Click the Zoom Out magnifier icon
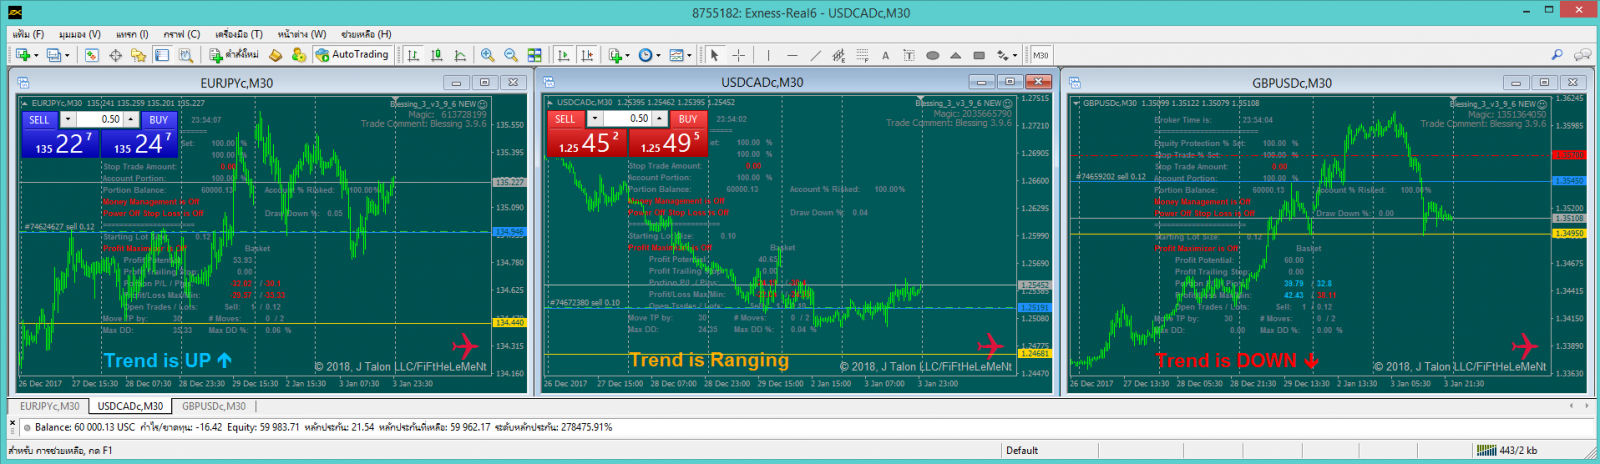The width and height of the screenshot is (1600, 464). [x=510, y=55]
